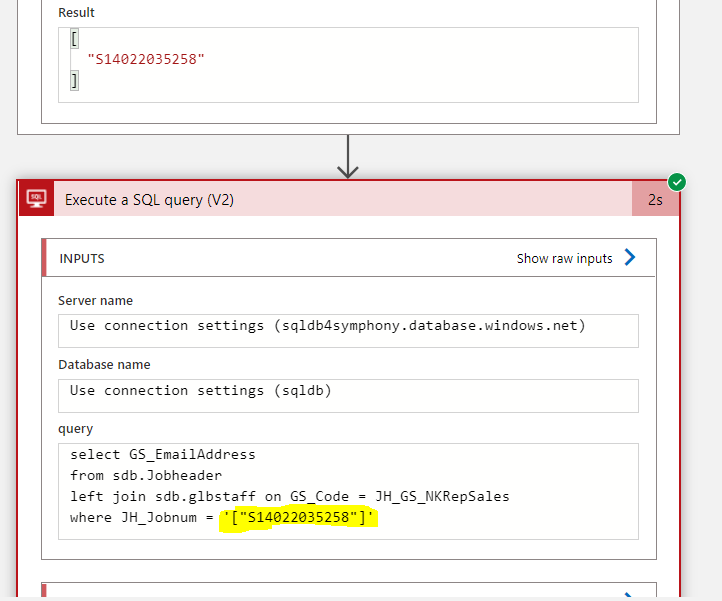Click the query label

76,429
